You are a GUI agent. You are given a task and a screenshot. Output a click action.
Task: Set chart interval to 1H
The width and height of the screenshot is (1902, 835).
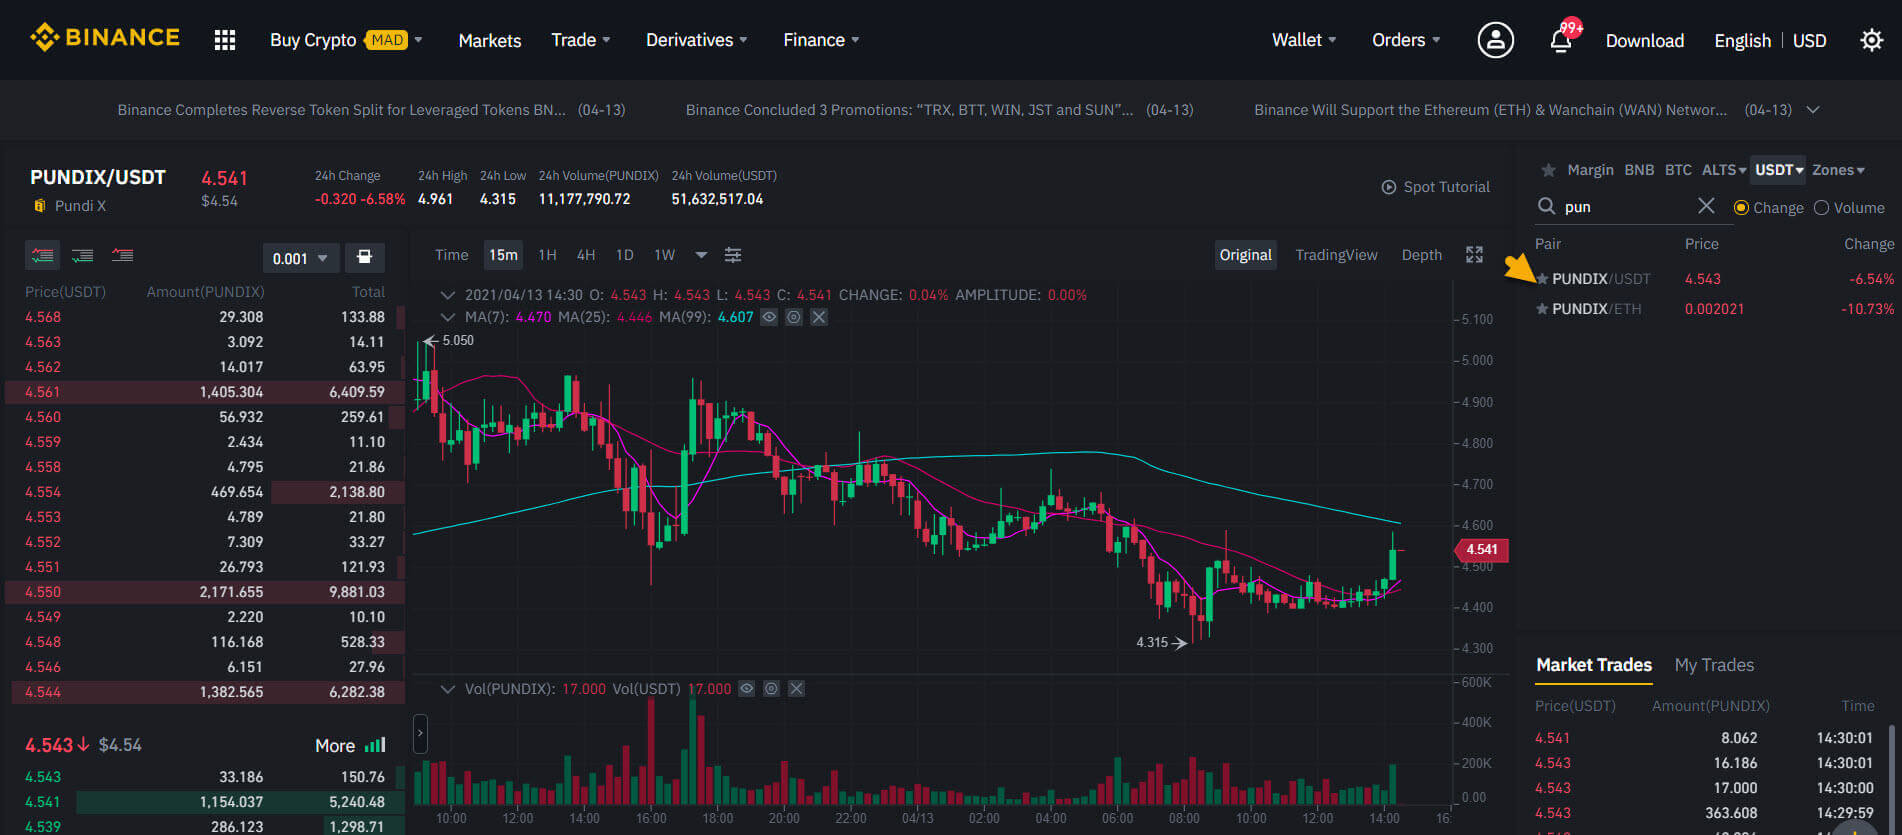547,255
